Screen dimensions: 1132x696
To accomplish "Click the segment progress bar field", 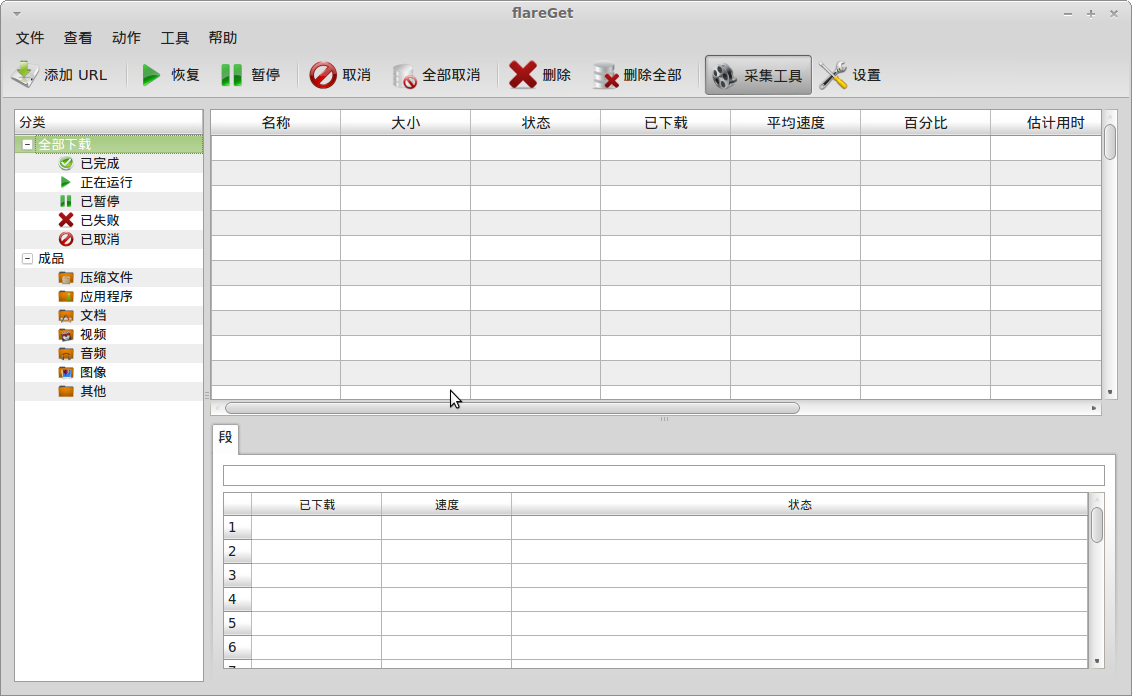I will click(663, 475).
